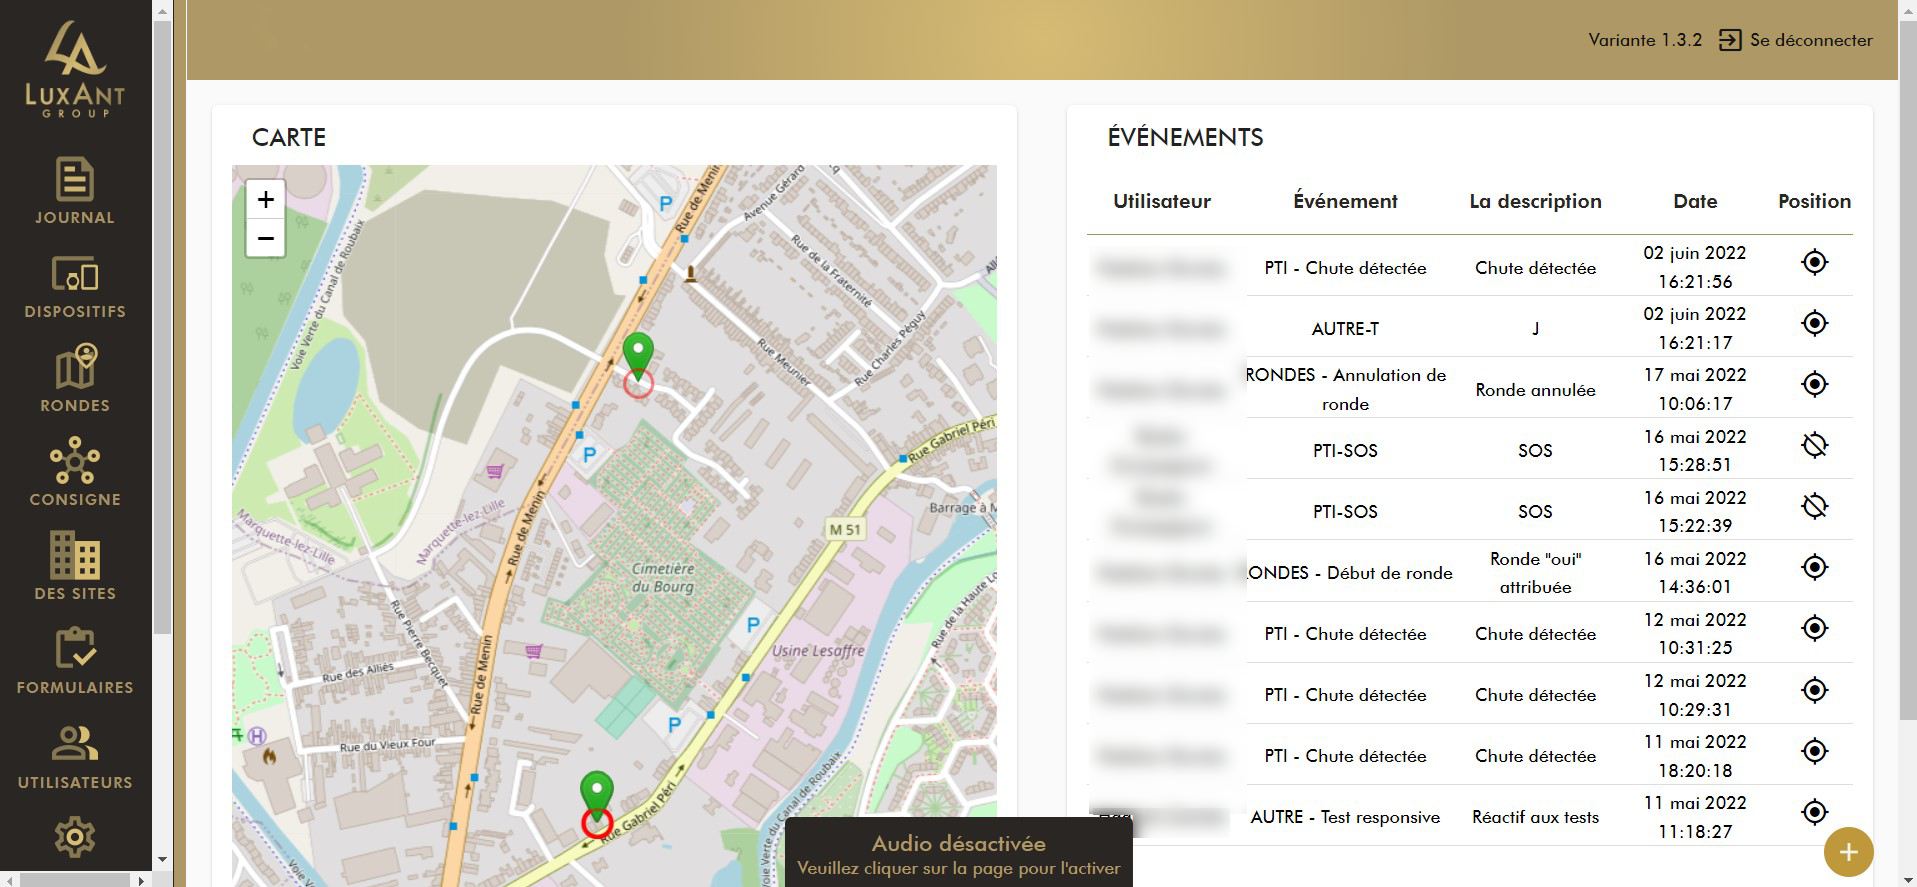
Task: Click the gold plus floating button
Action: click(x=1848, y=852)
